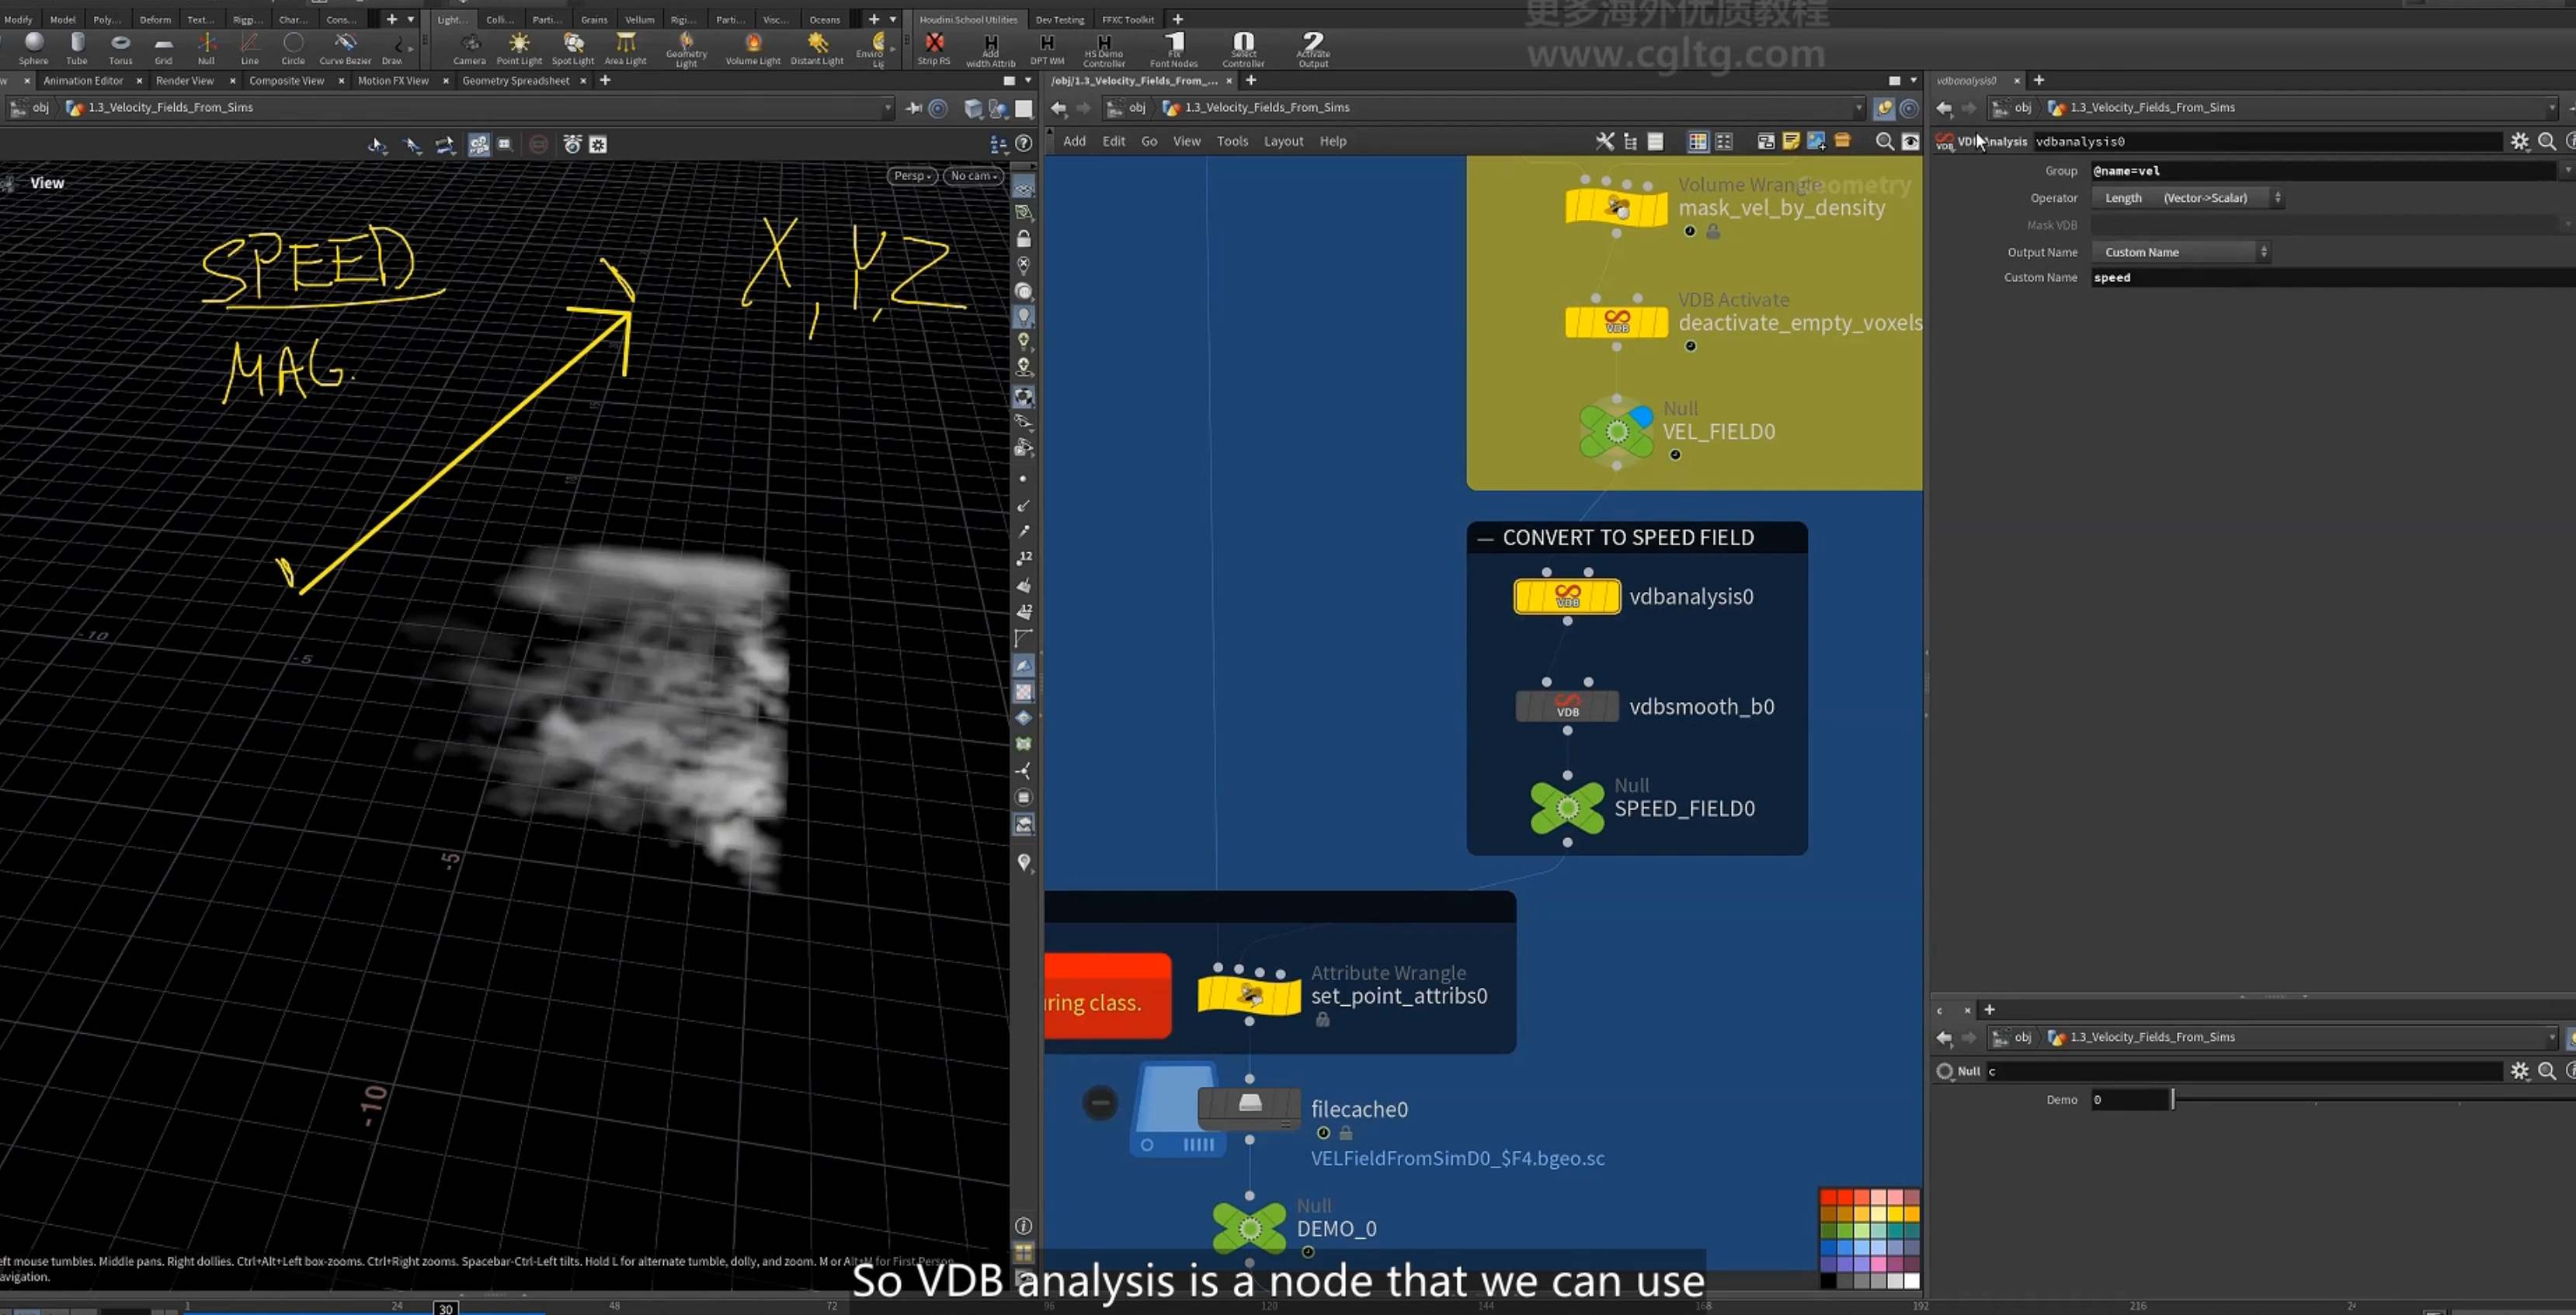Select the vdbanalysis0 node icon

1567,596
